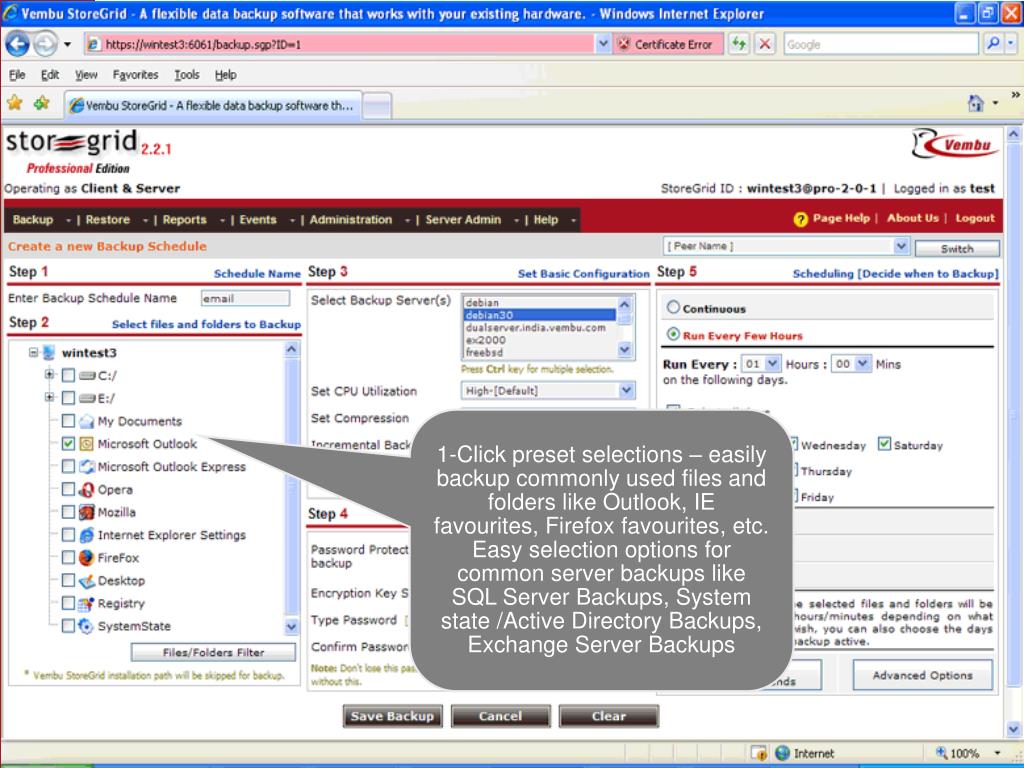Open the address bar history dropdown

[x=603, y=44]
